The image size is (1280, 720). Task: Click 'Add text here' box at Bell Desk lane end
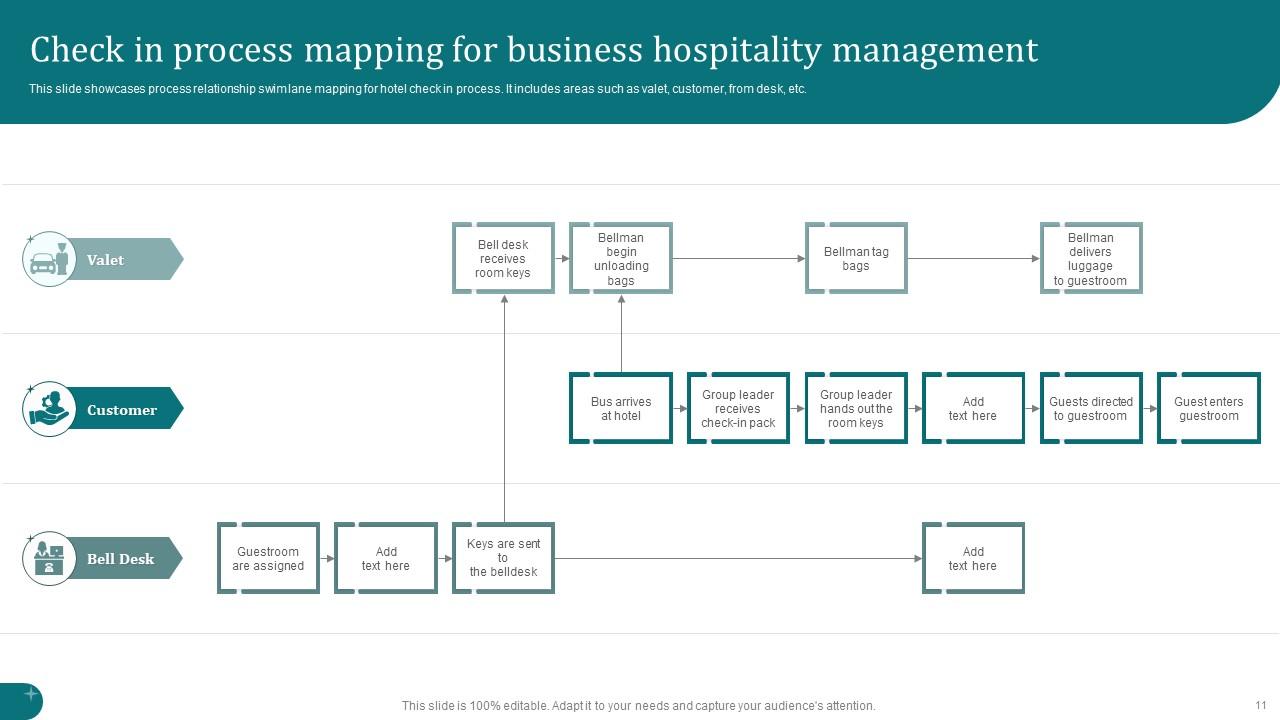click(x=973, y=558)
